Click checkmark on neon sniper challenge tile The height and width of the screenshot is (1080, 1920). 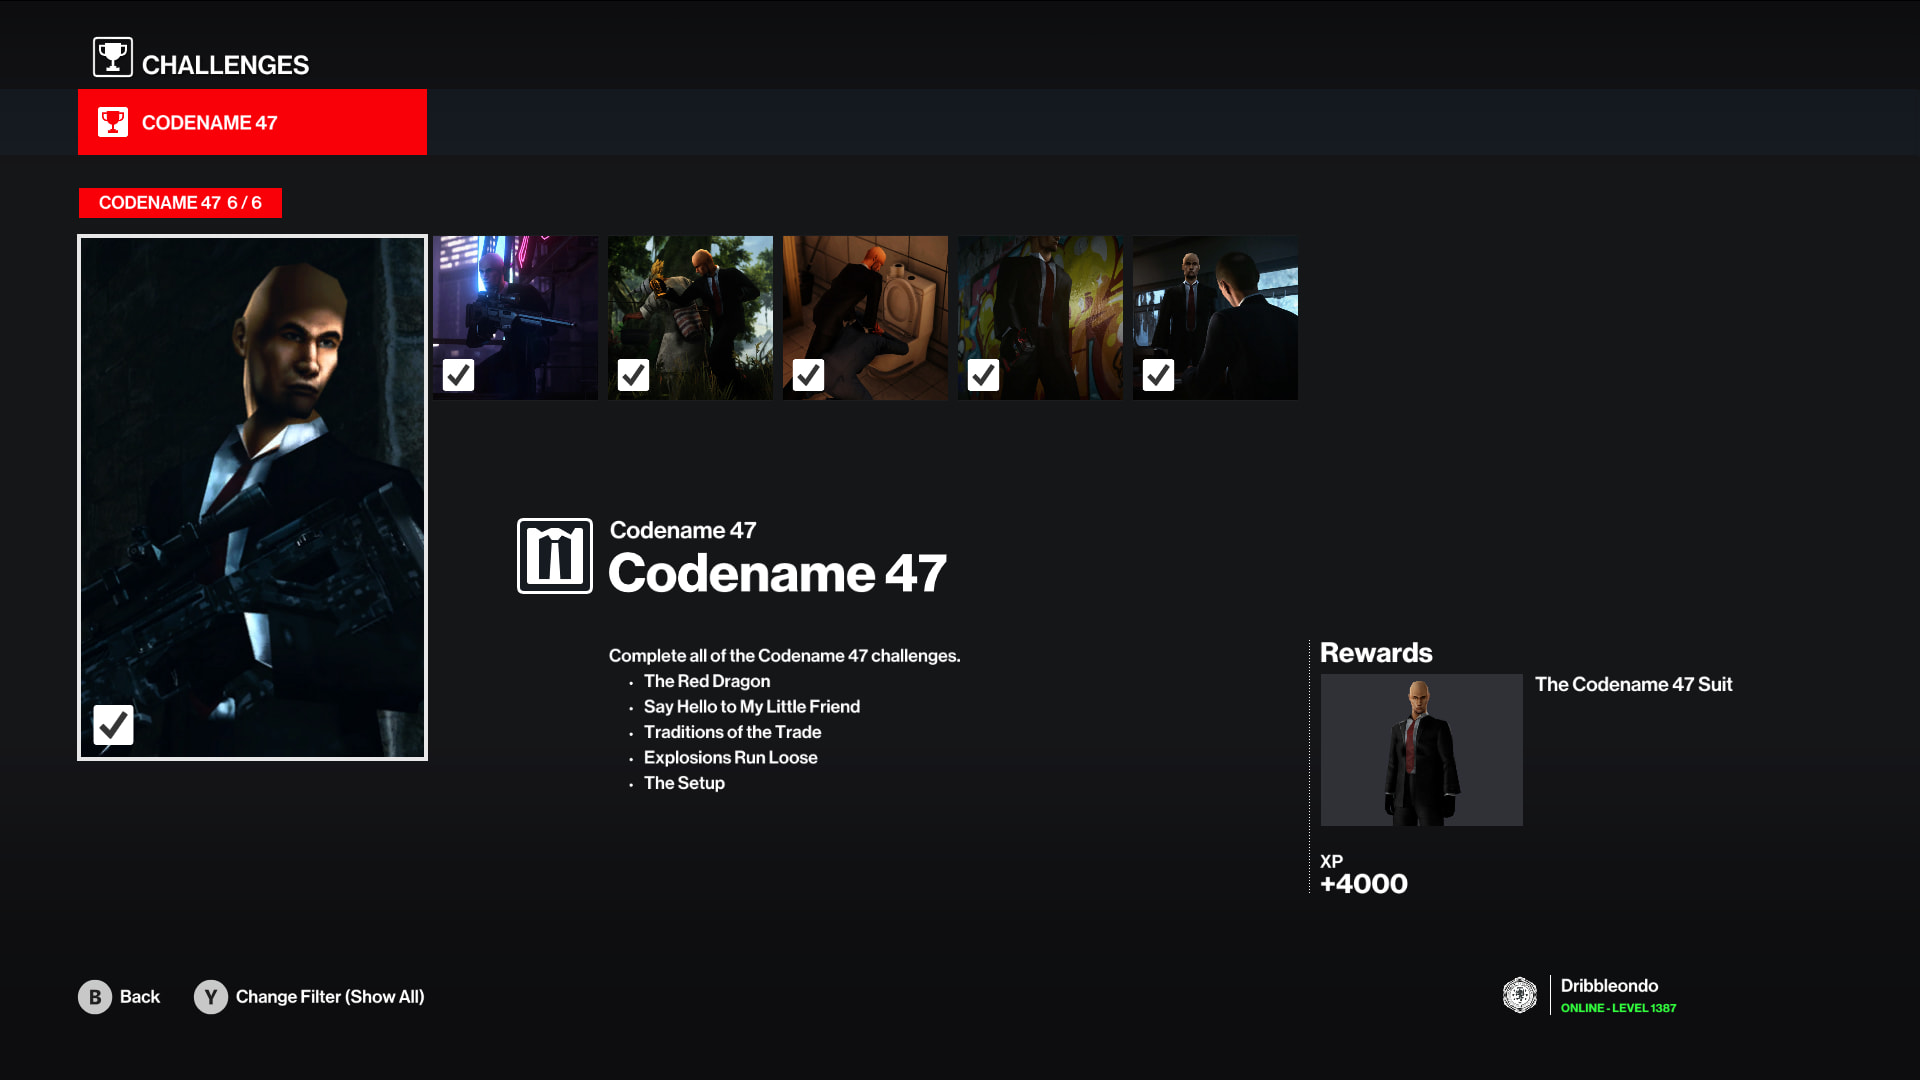(x=458, y=375)
